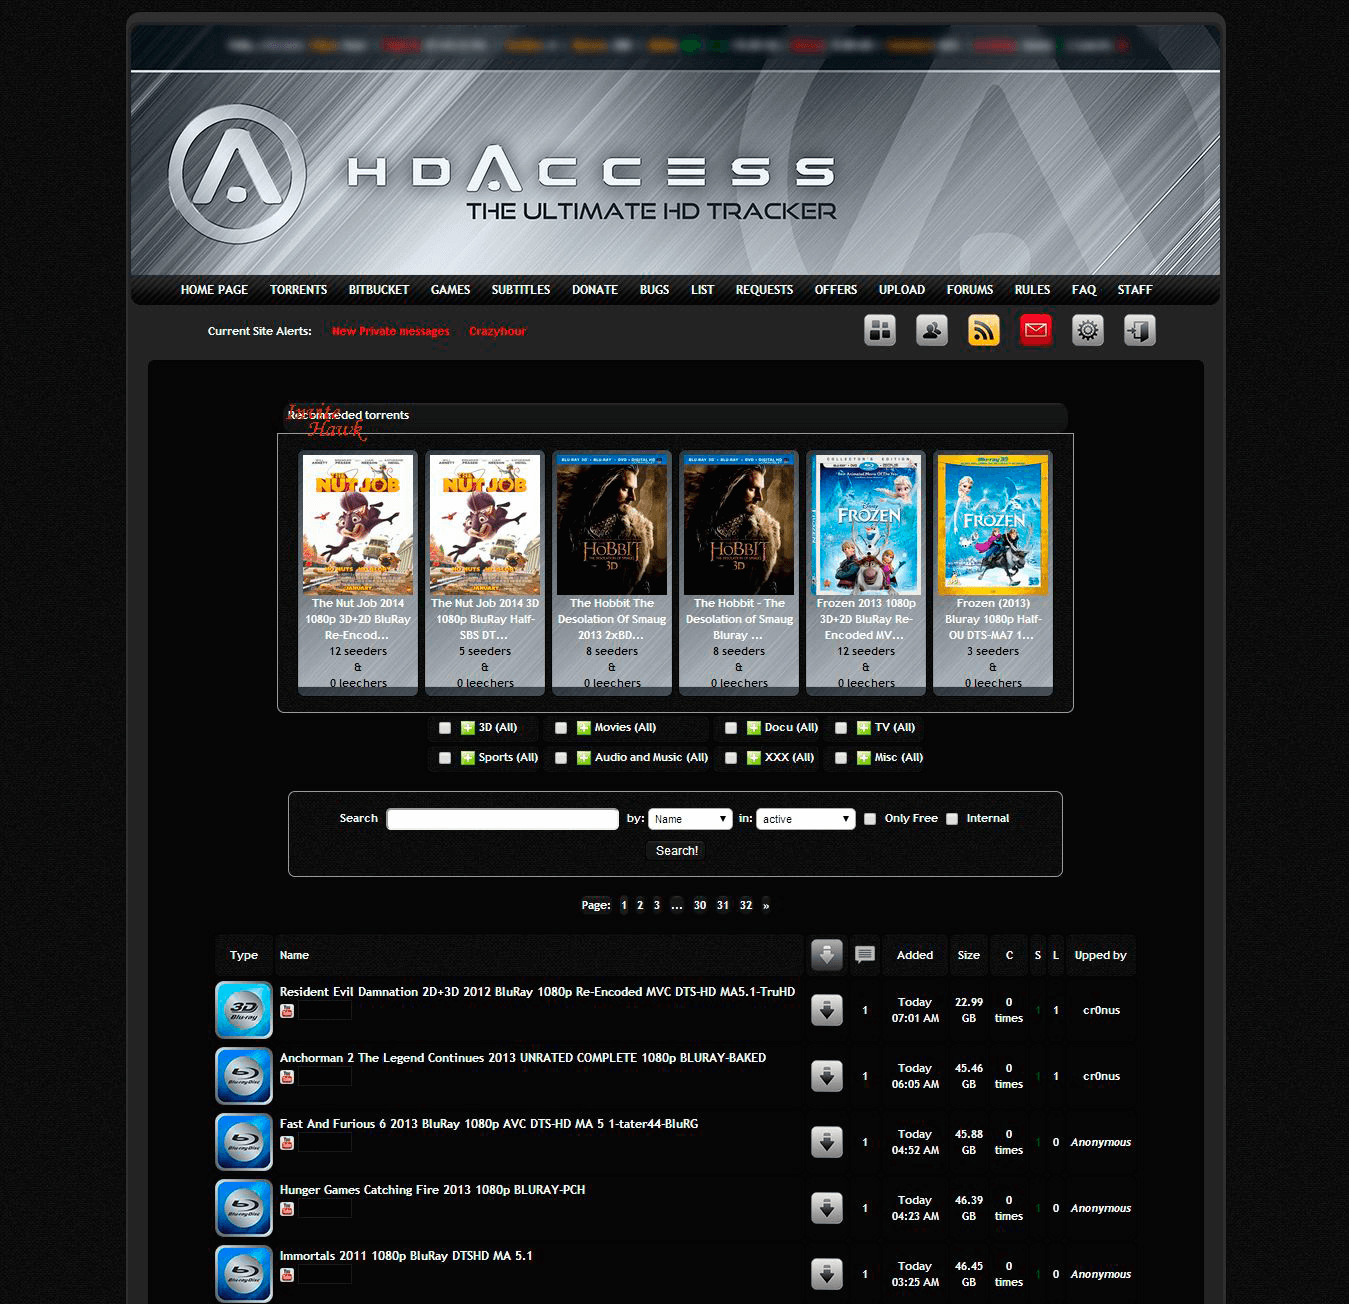Open the YouTube icon under Resident Evil Damnation
This screenshot has width=1349, height=1304.
click(x=287, y=1011)
